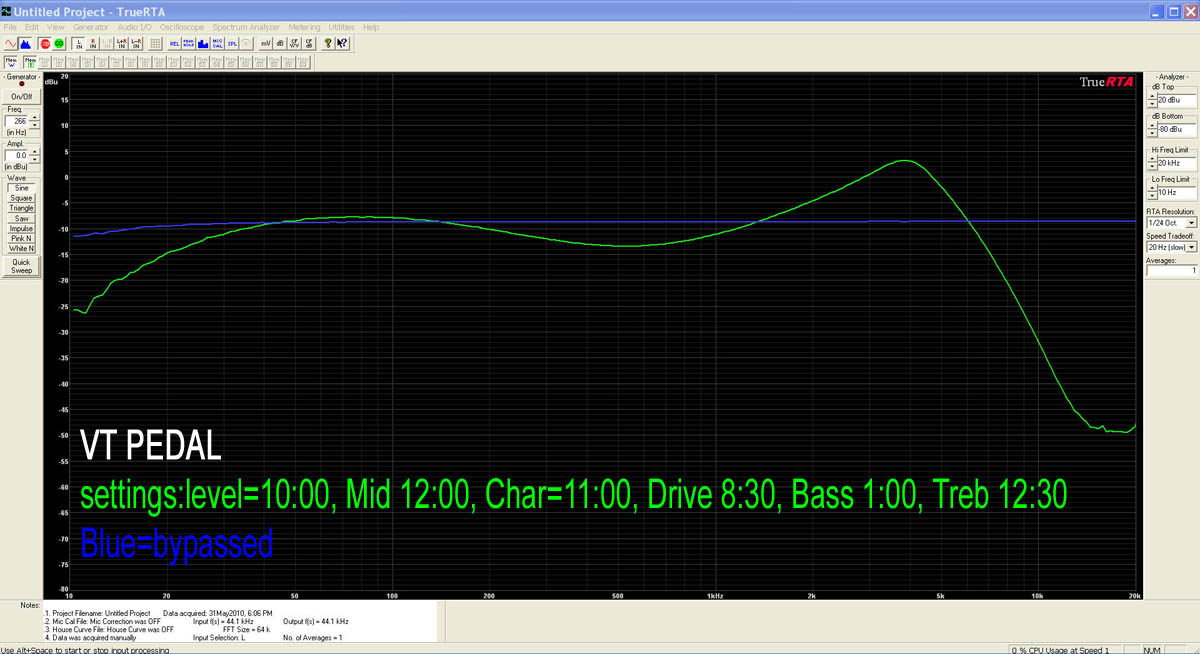Open the Utilities menu
This screenshot has width=1200, height=654.
point(341,27)
